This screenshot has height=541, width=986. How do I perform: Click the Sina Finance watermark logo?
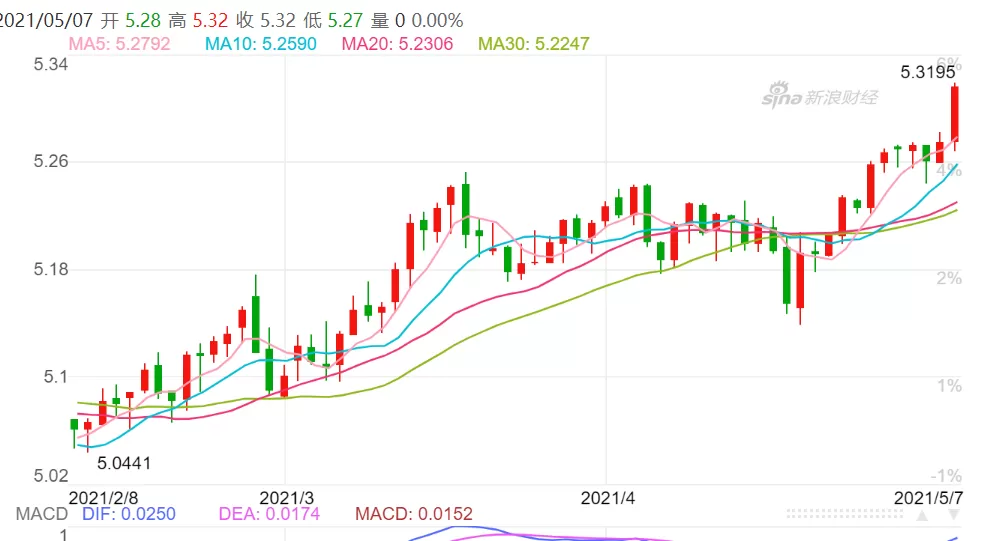coord(819,96)
